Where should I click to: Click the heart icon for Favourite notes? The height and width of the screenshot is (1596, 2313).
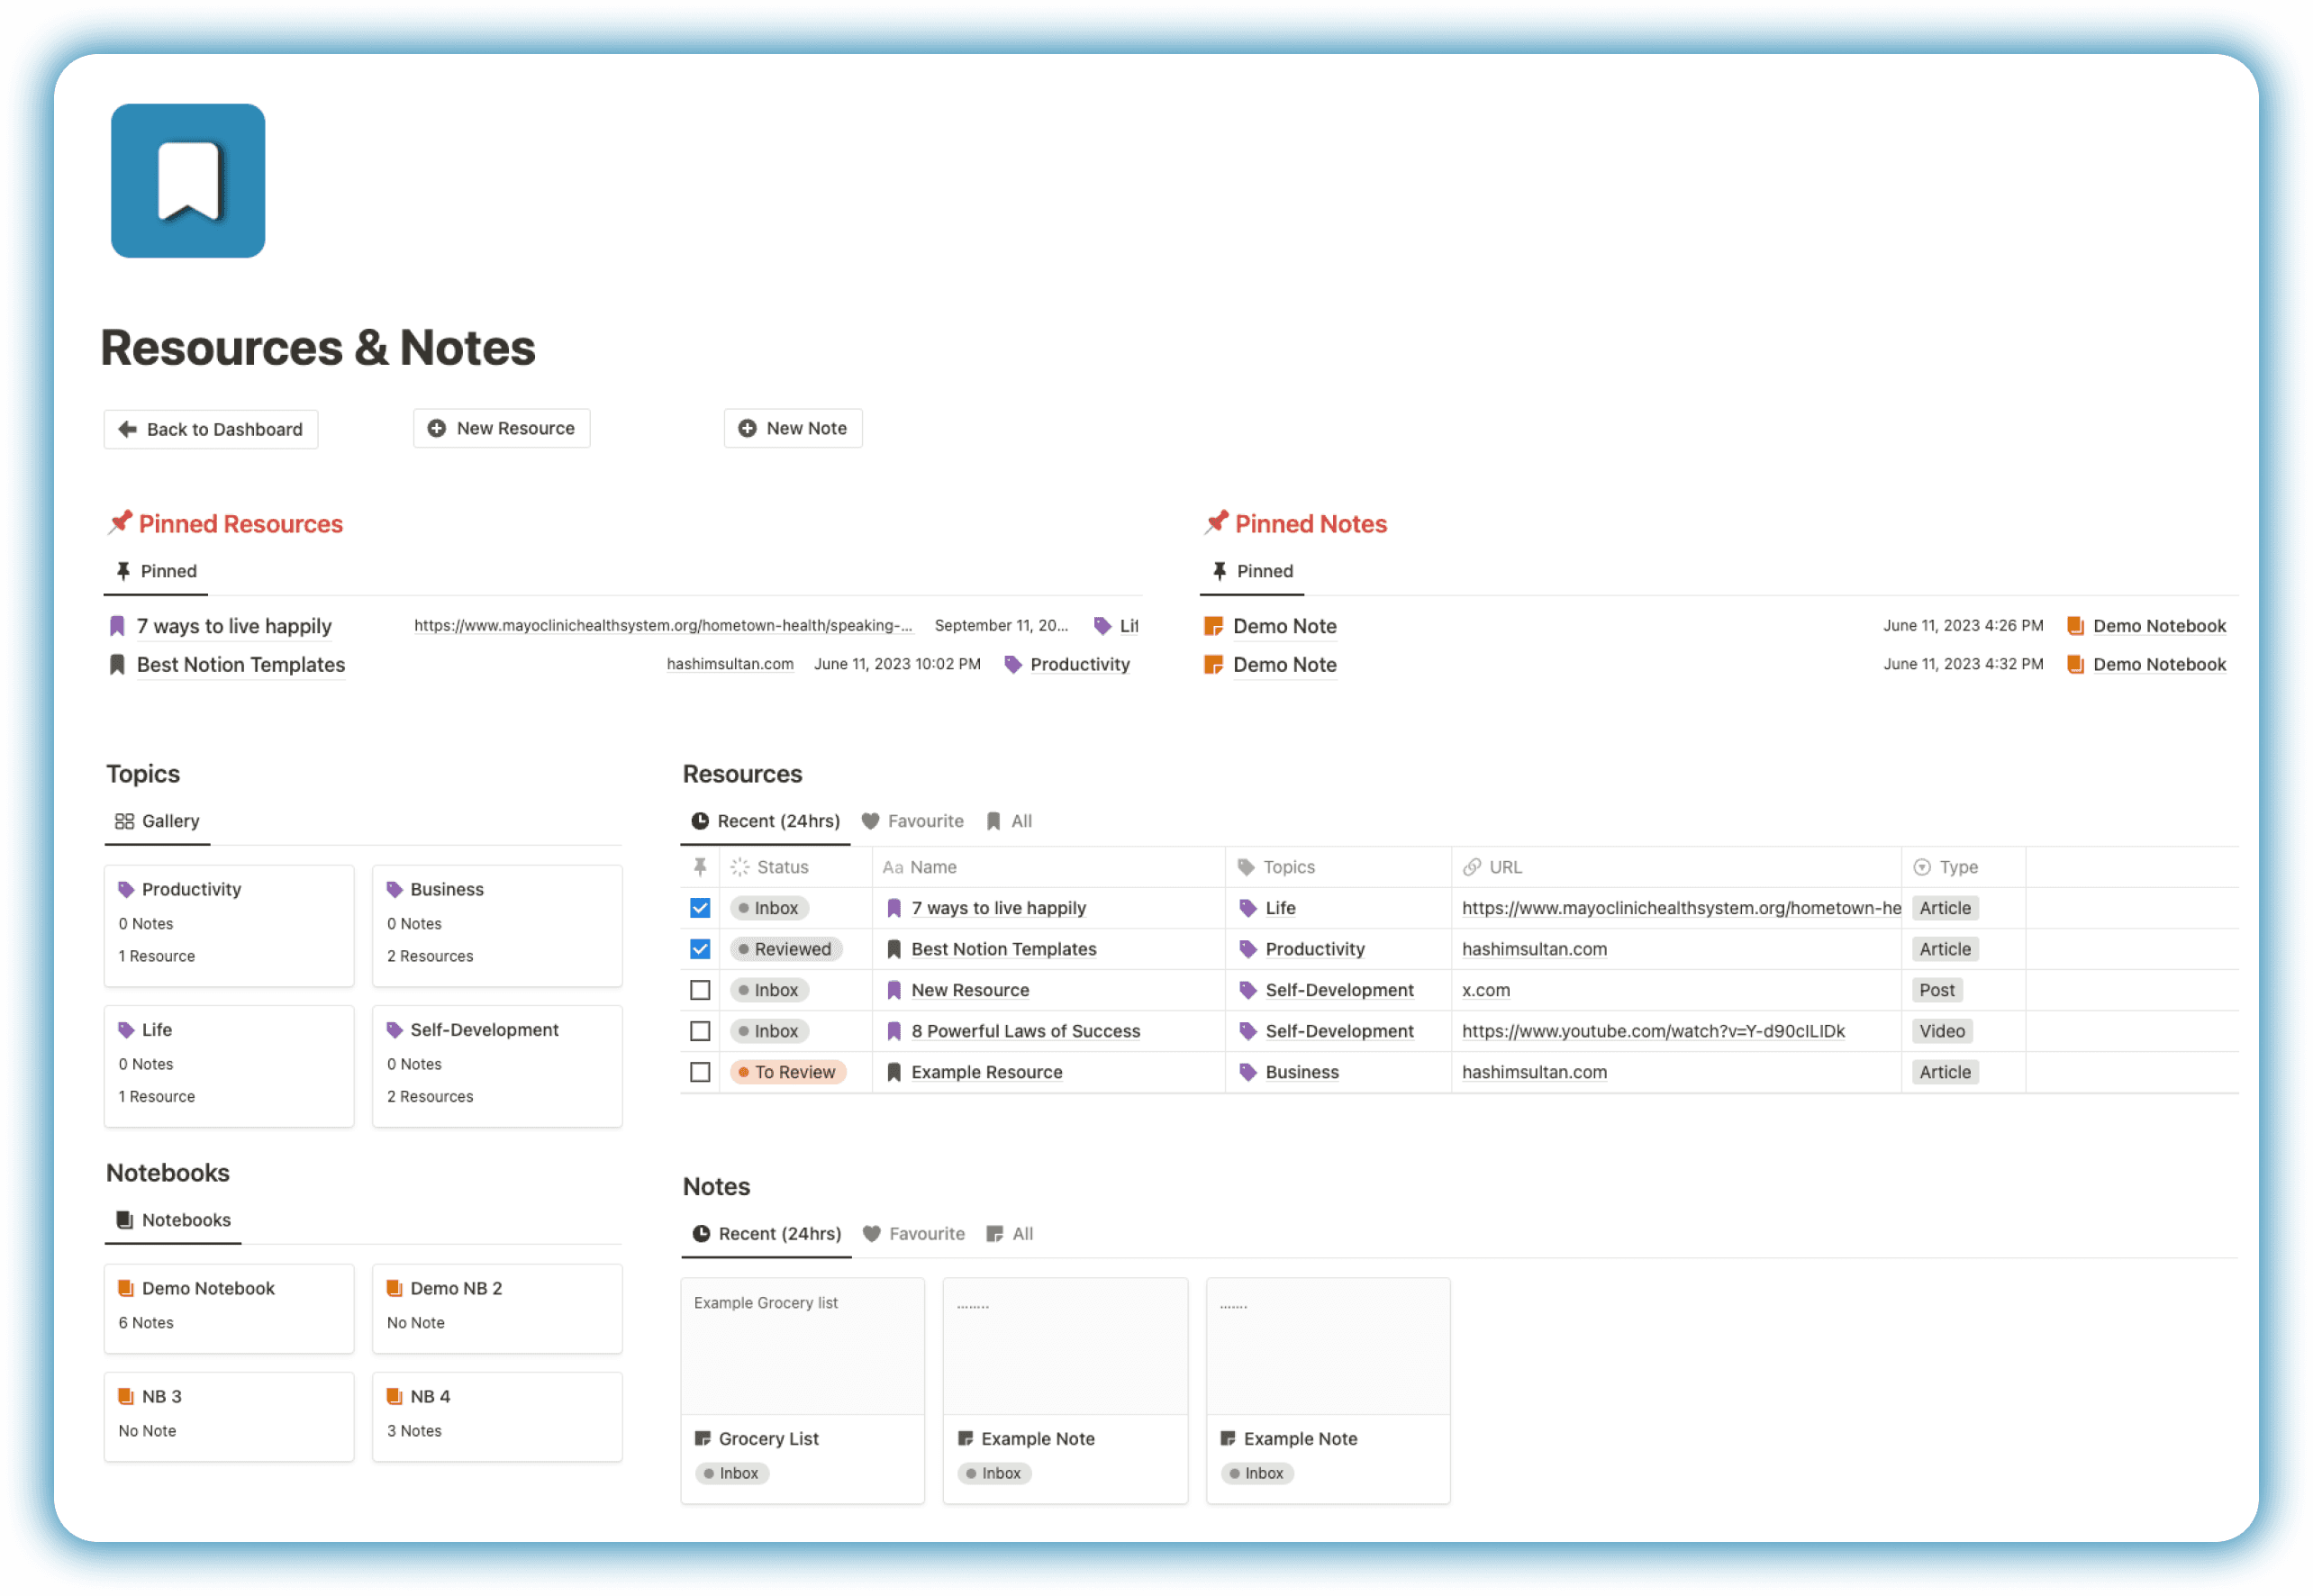click(x=872, y=1234)
